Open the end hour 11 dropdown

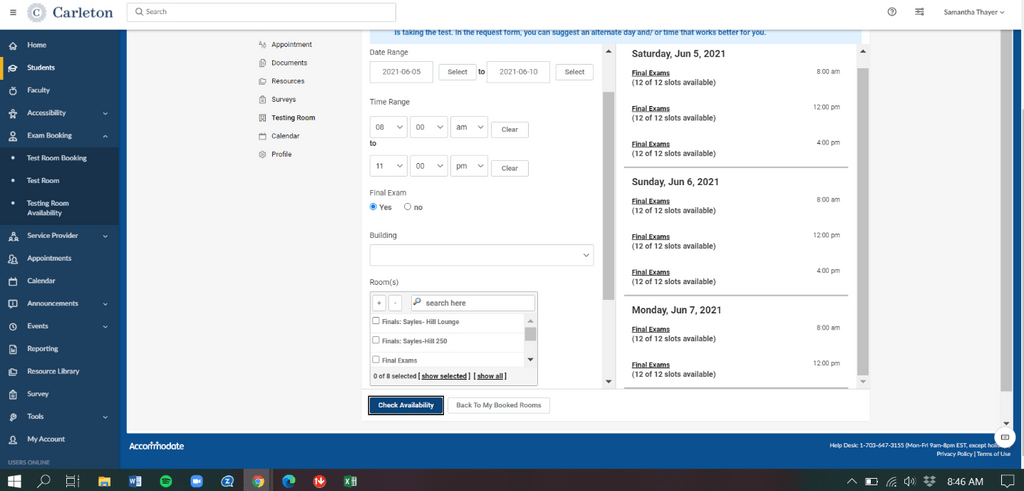pos(389,166)
